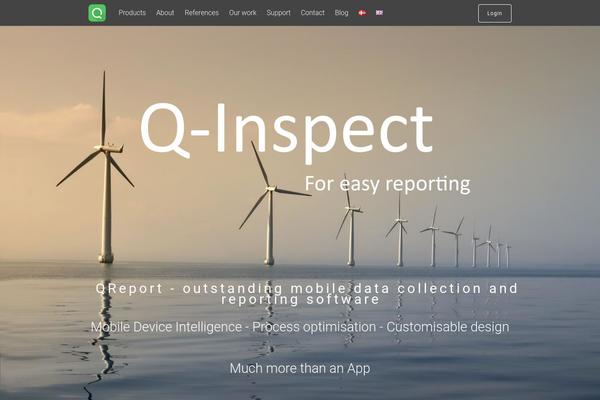
Task: Open the Products menu
Action: [132, 13]
